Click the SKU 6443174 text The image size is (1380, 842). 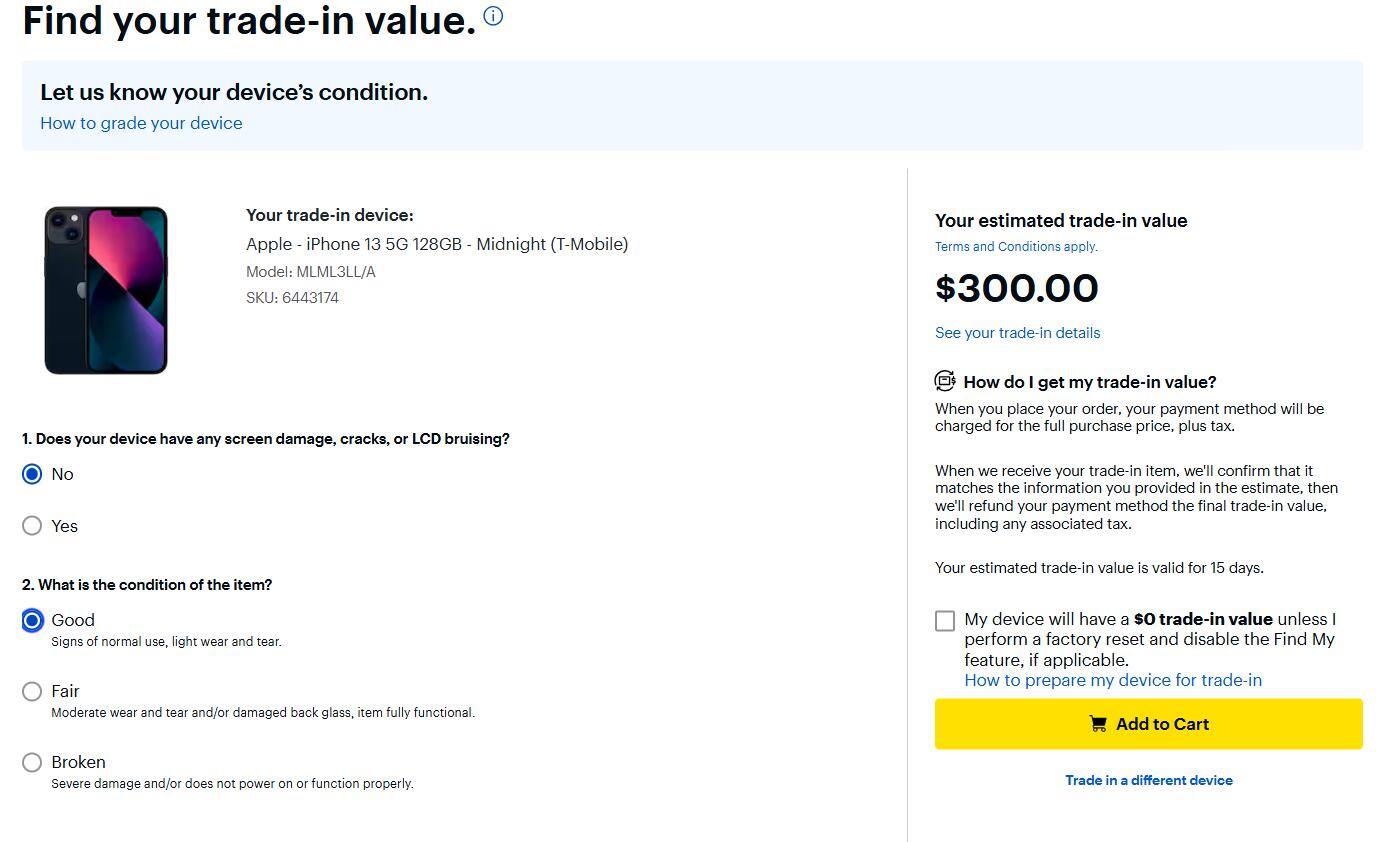[292, 298]
